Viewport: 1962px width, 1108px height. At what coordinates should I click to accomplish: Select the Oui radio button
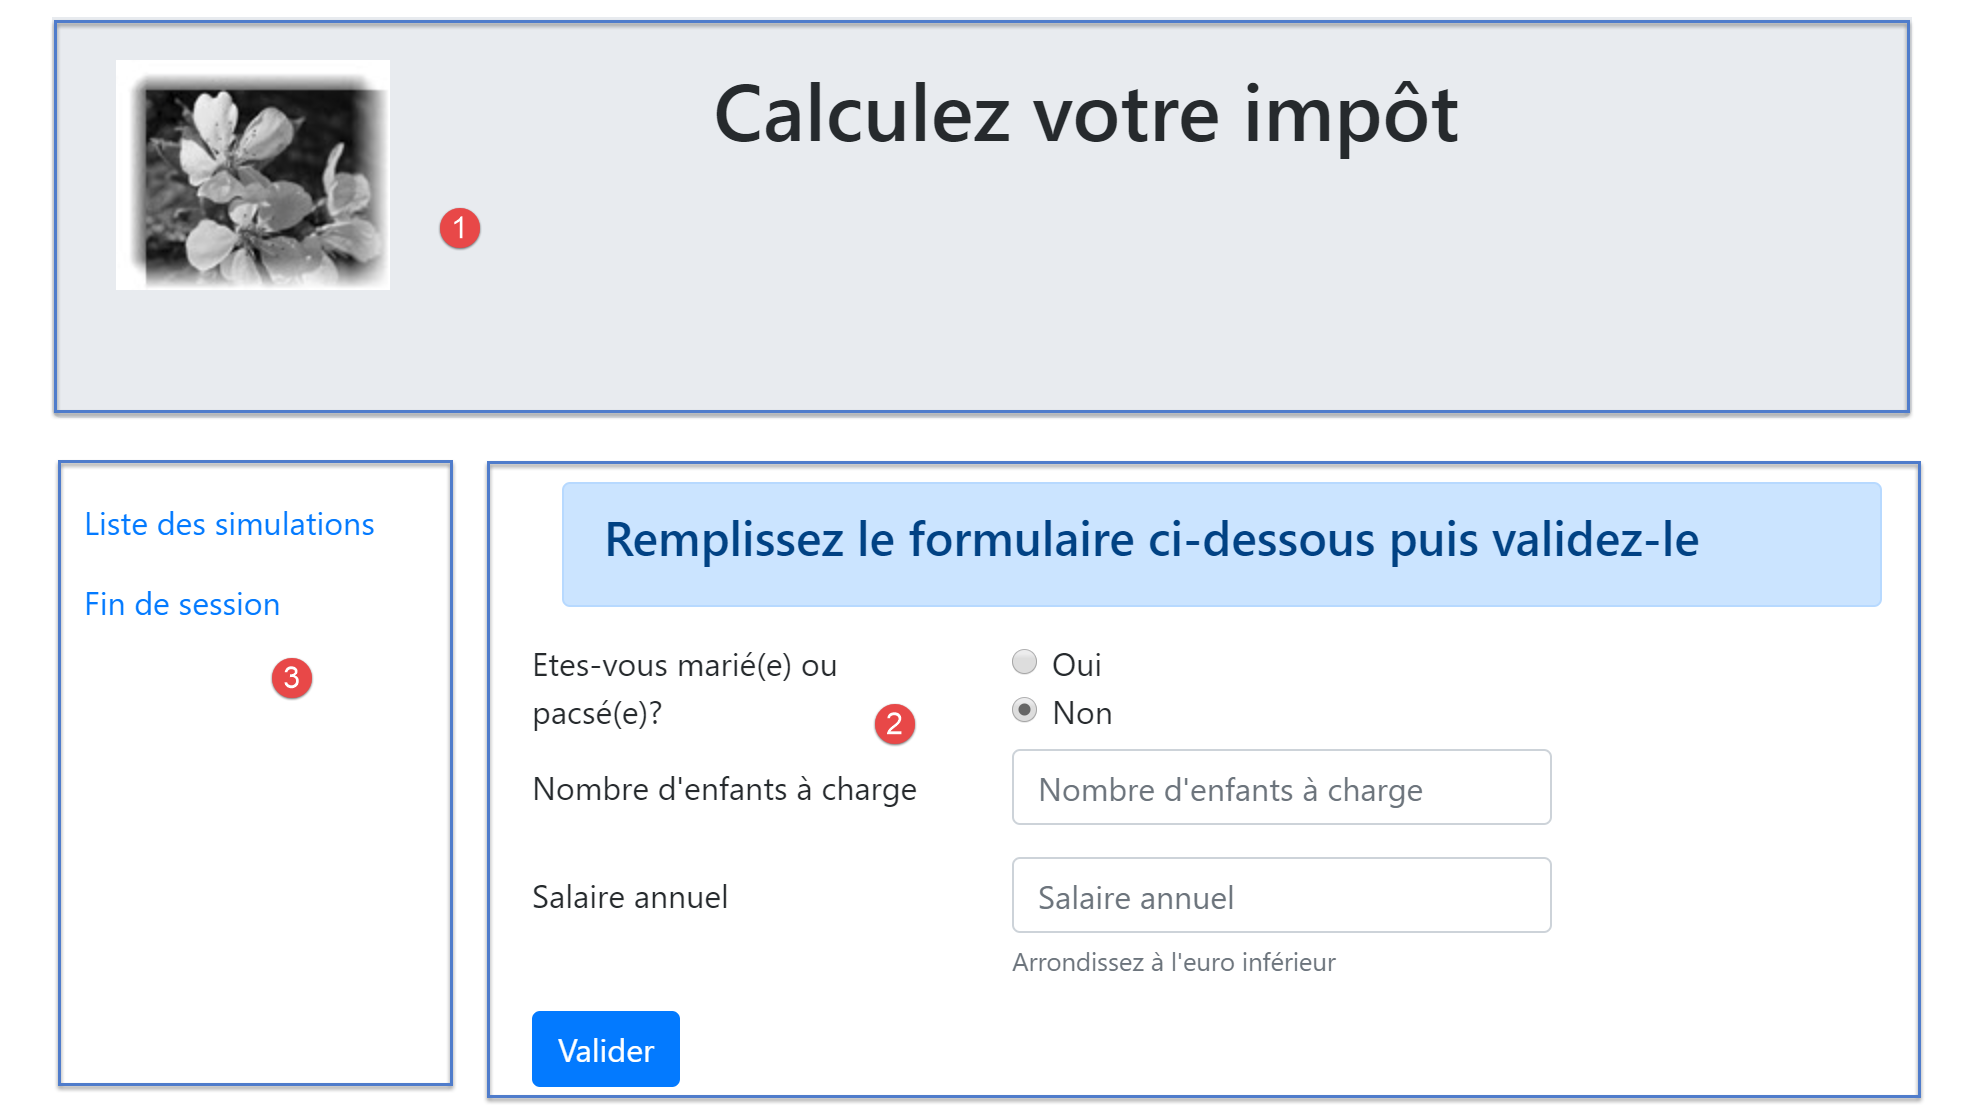(1024, 662)
